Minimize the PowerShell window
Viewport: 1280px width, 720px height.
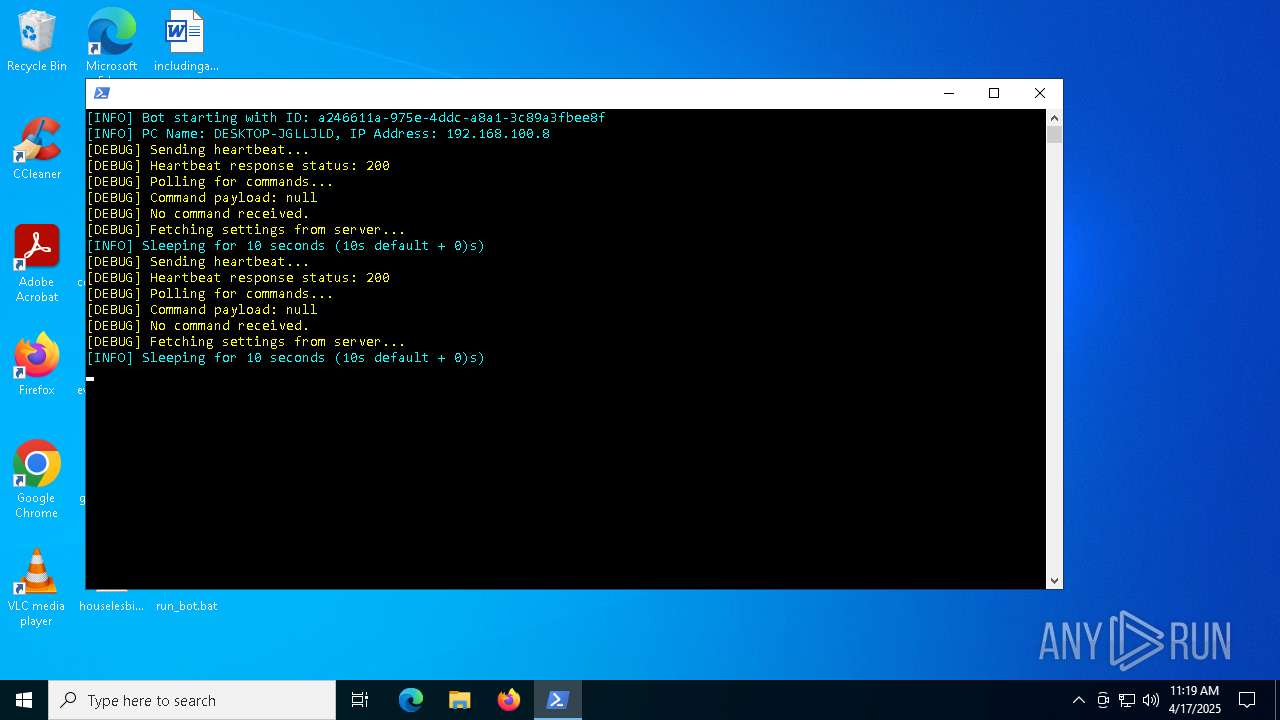(949, 93)
